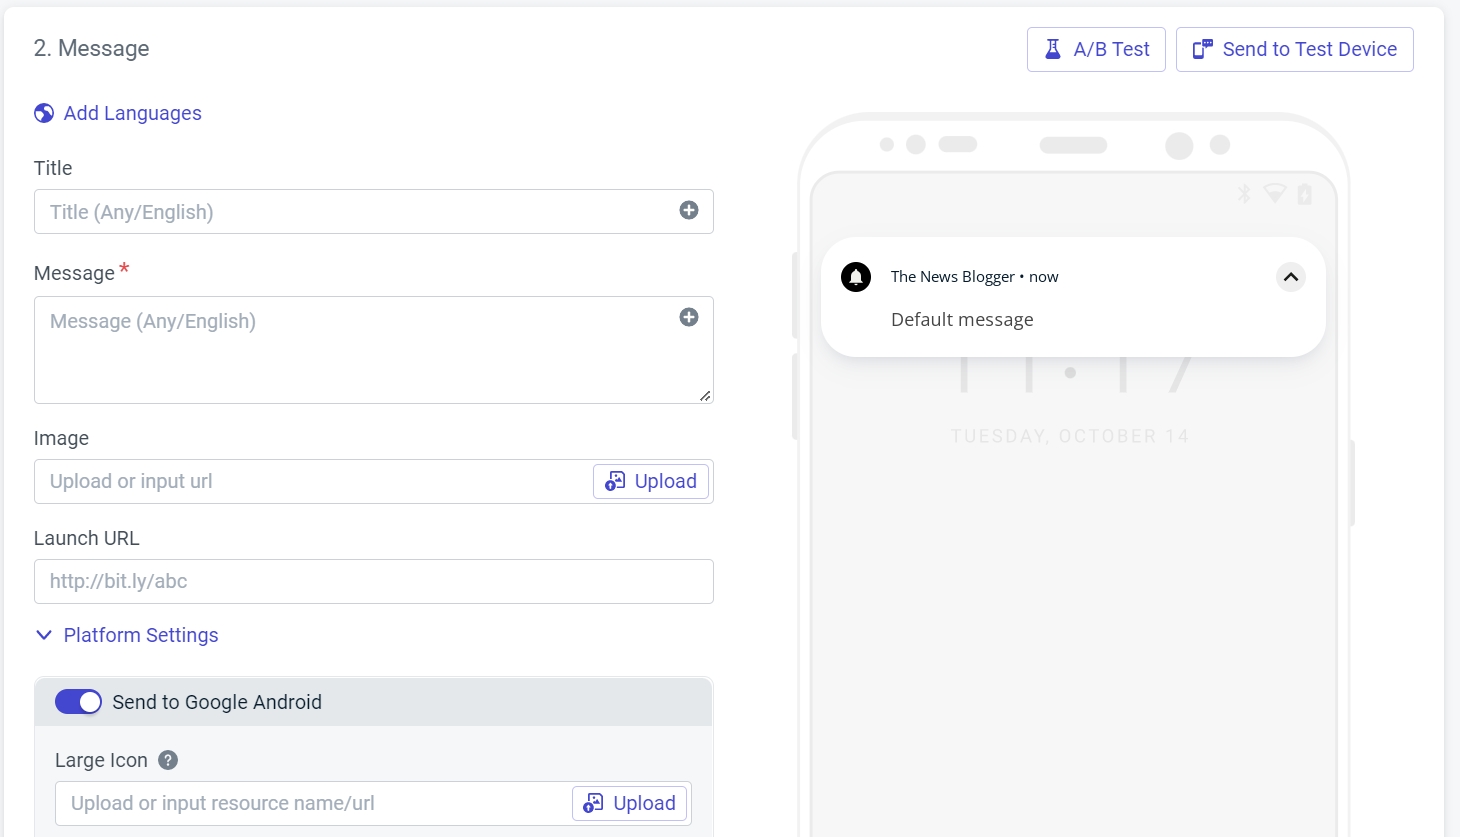Click the globe icon beside Add Languages

(x=44, y=113)
